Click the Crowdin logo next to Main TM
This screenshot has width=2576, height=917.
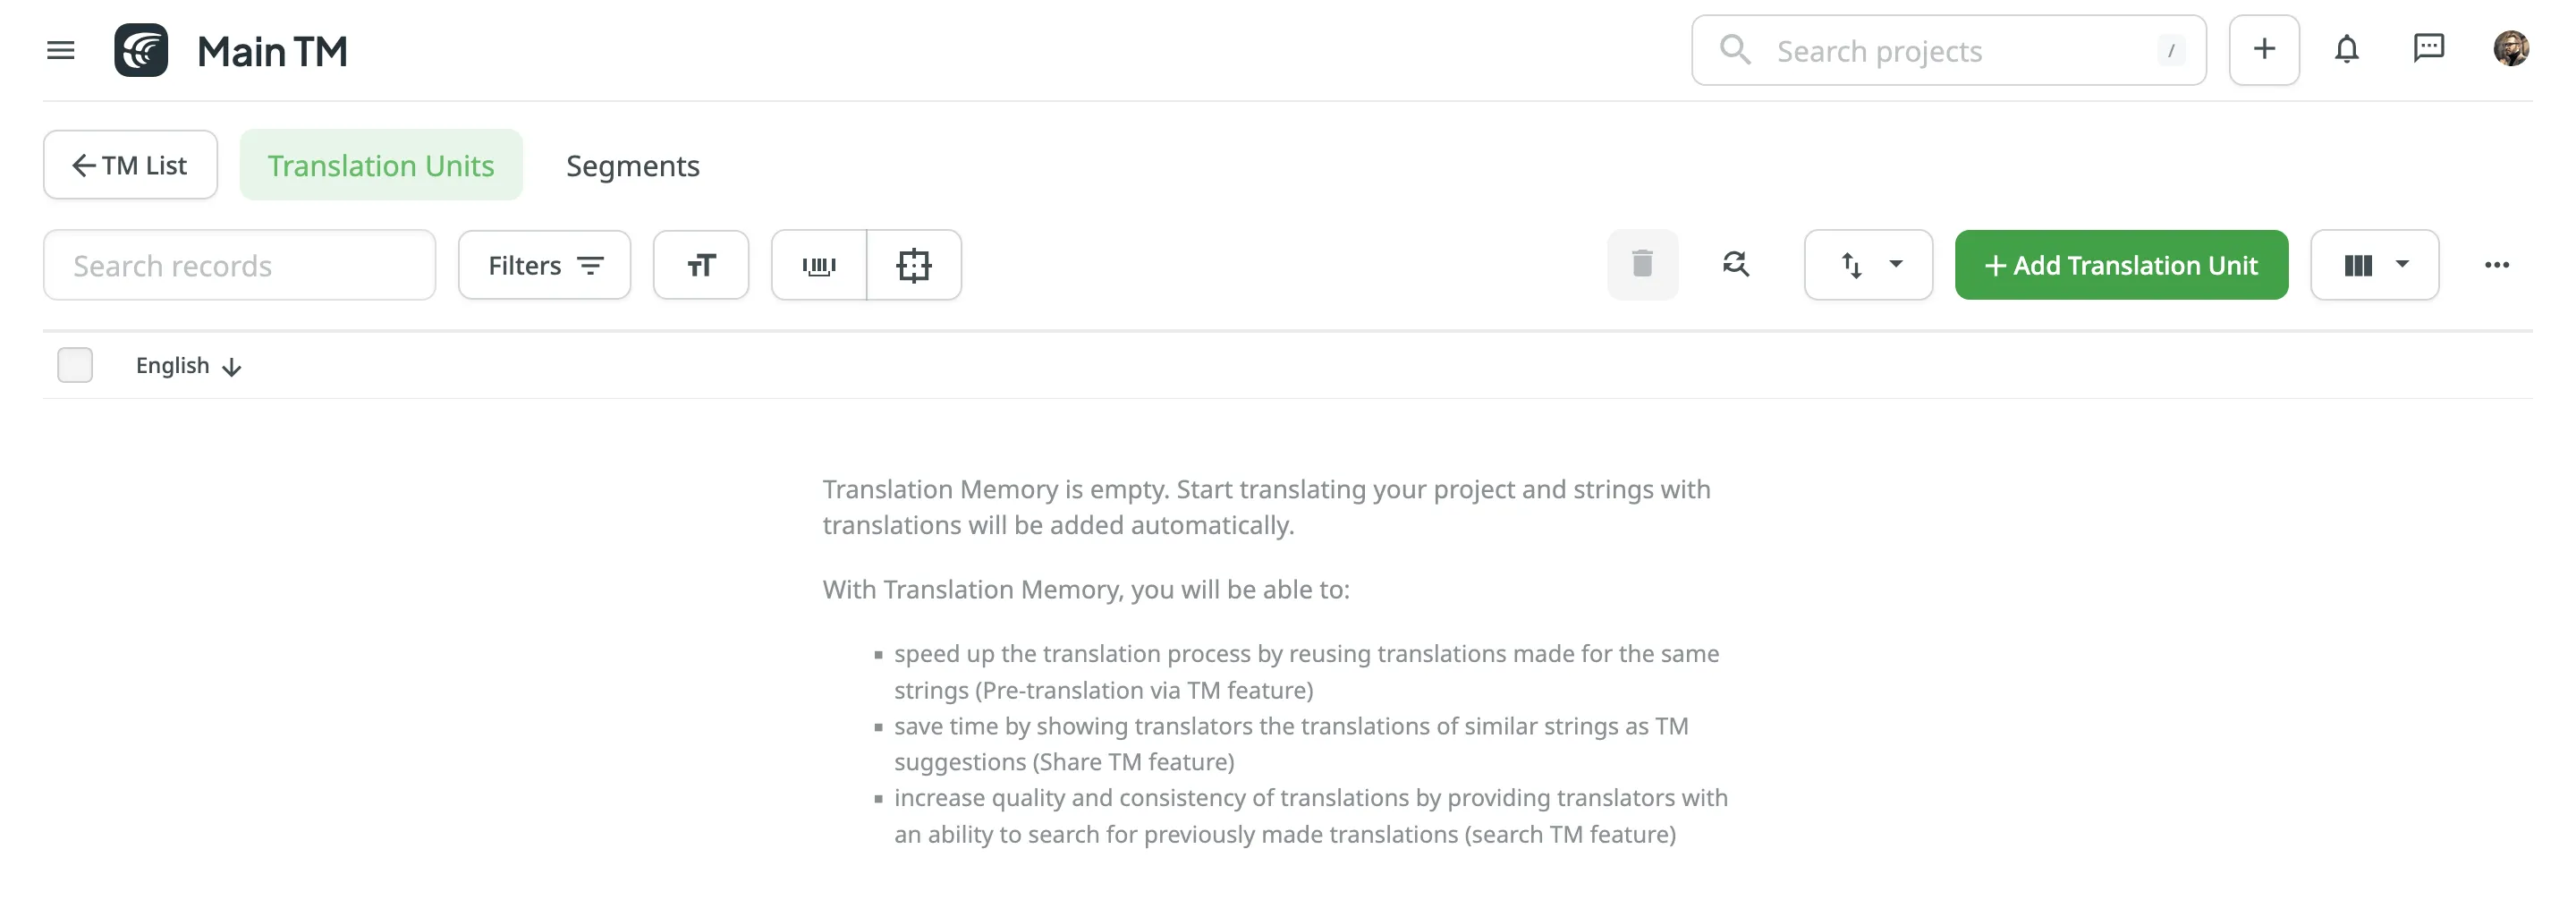click(141, 49)
